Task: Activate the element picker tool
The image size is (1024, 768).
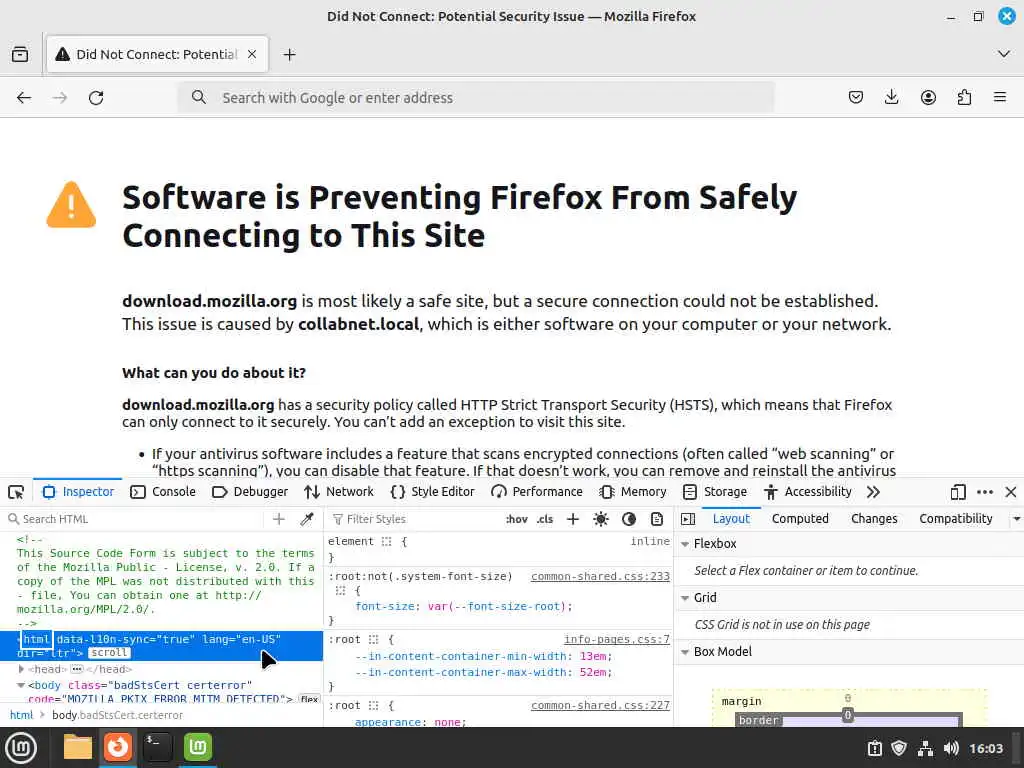Action: (x=16, y=492)
